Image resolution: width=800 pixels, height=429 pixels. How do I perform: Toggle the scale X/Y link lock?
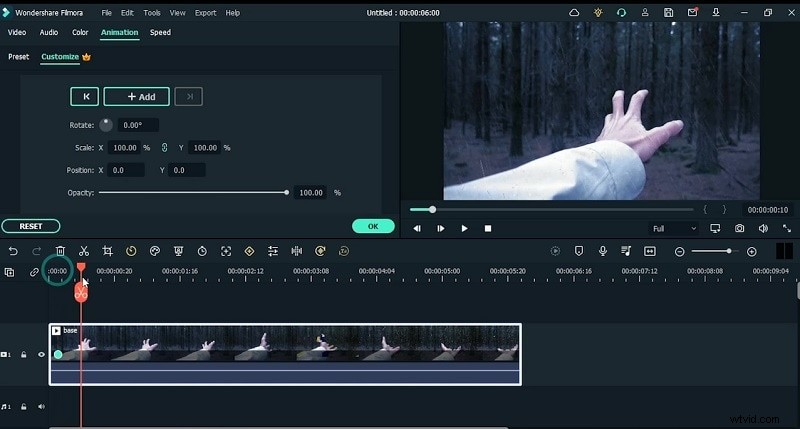pyautogui.click(x=165, y=148)
